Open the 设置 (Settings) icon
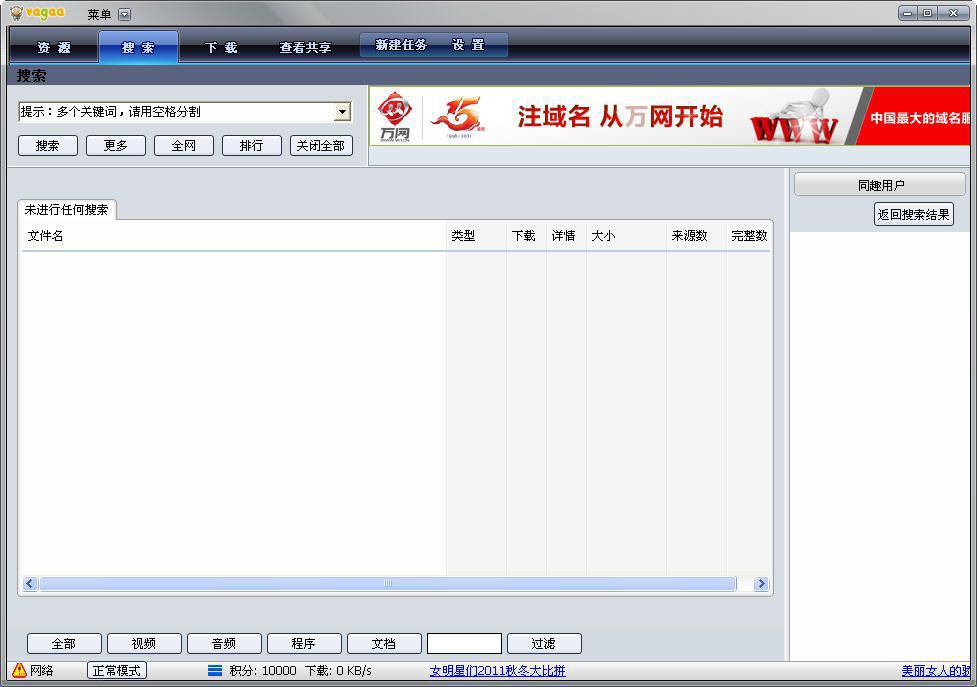 (x=470, y=44)
